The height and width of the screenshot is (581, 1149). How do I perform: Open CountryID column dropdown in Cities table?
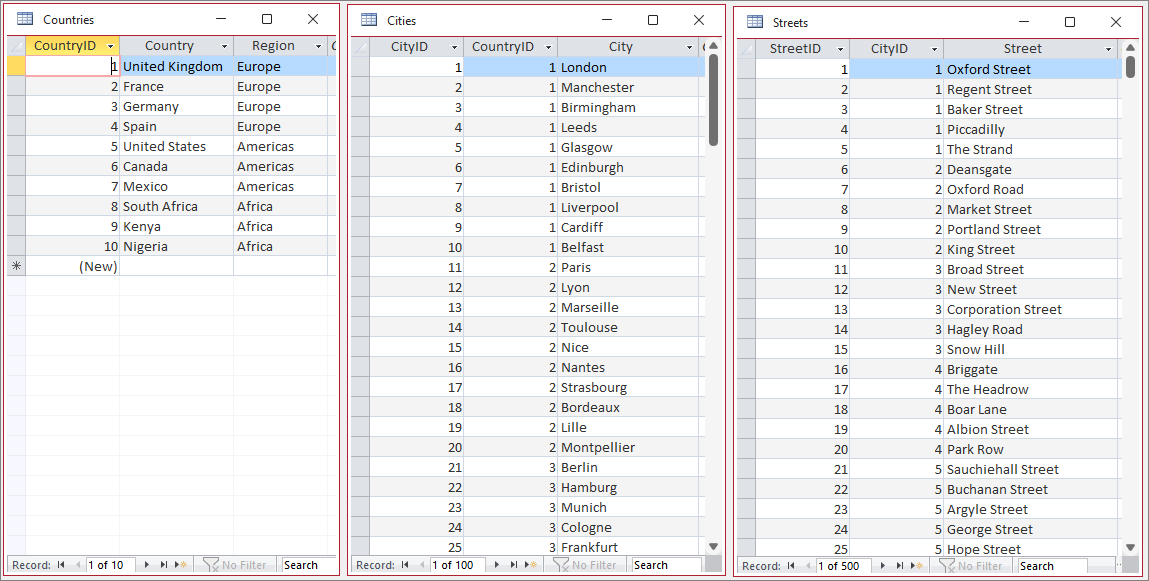click(548, 47)
